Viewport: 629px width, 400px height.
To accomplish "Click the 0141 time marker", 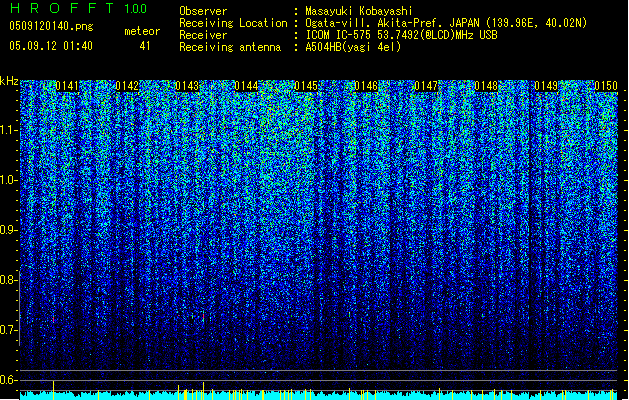I will tap(67, 86).
